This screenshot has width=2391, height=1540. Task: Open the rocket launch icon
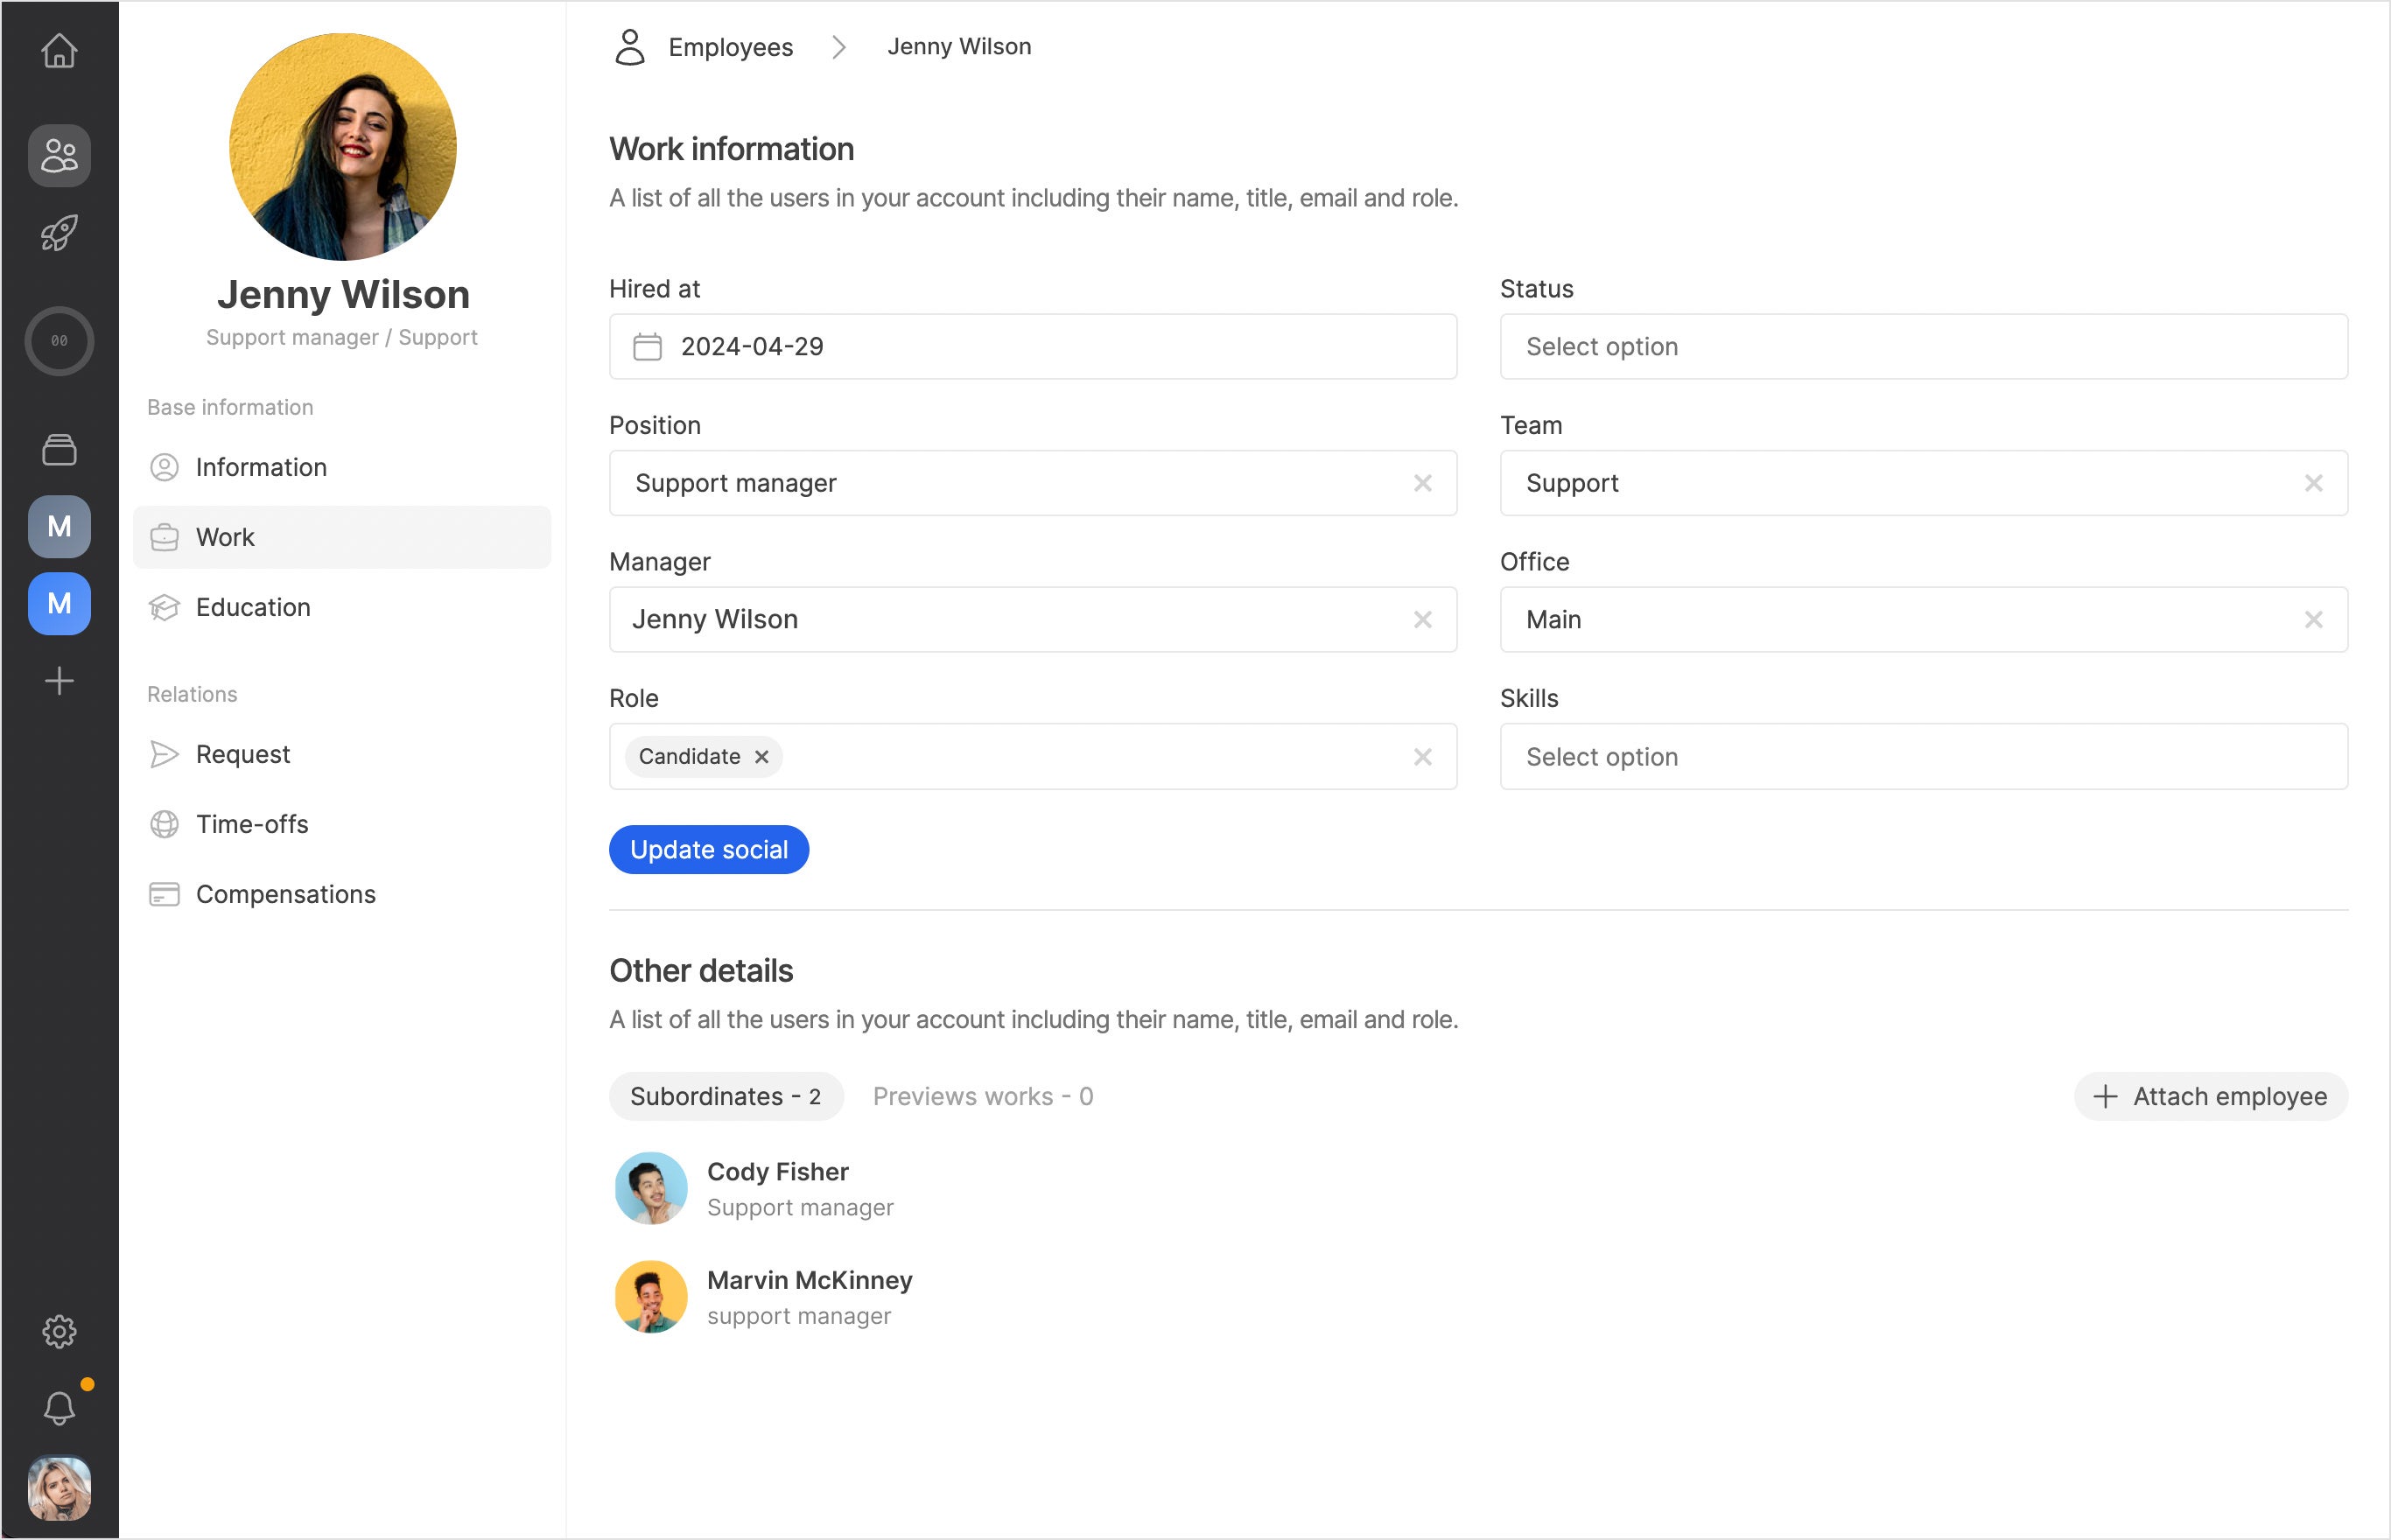click(59, 233)
